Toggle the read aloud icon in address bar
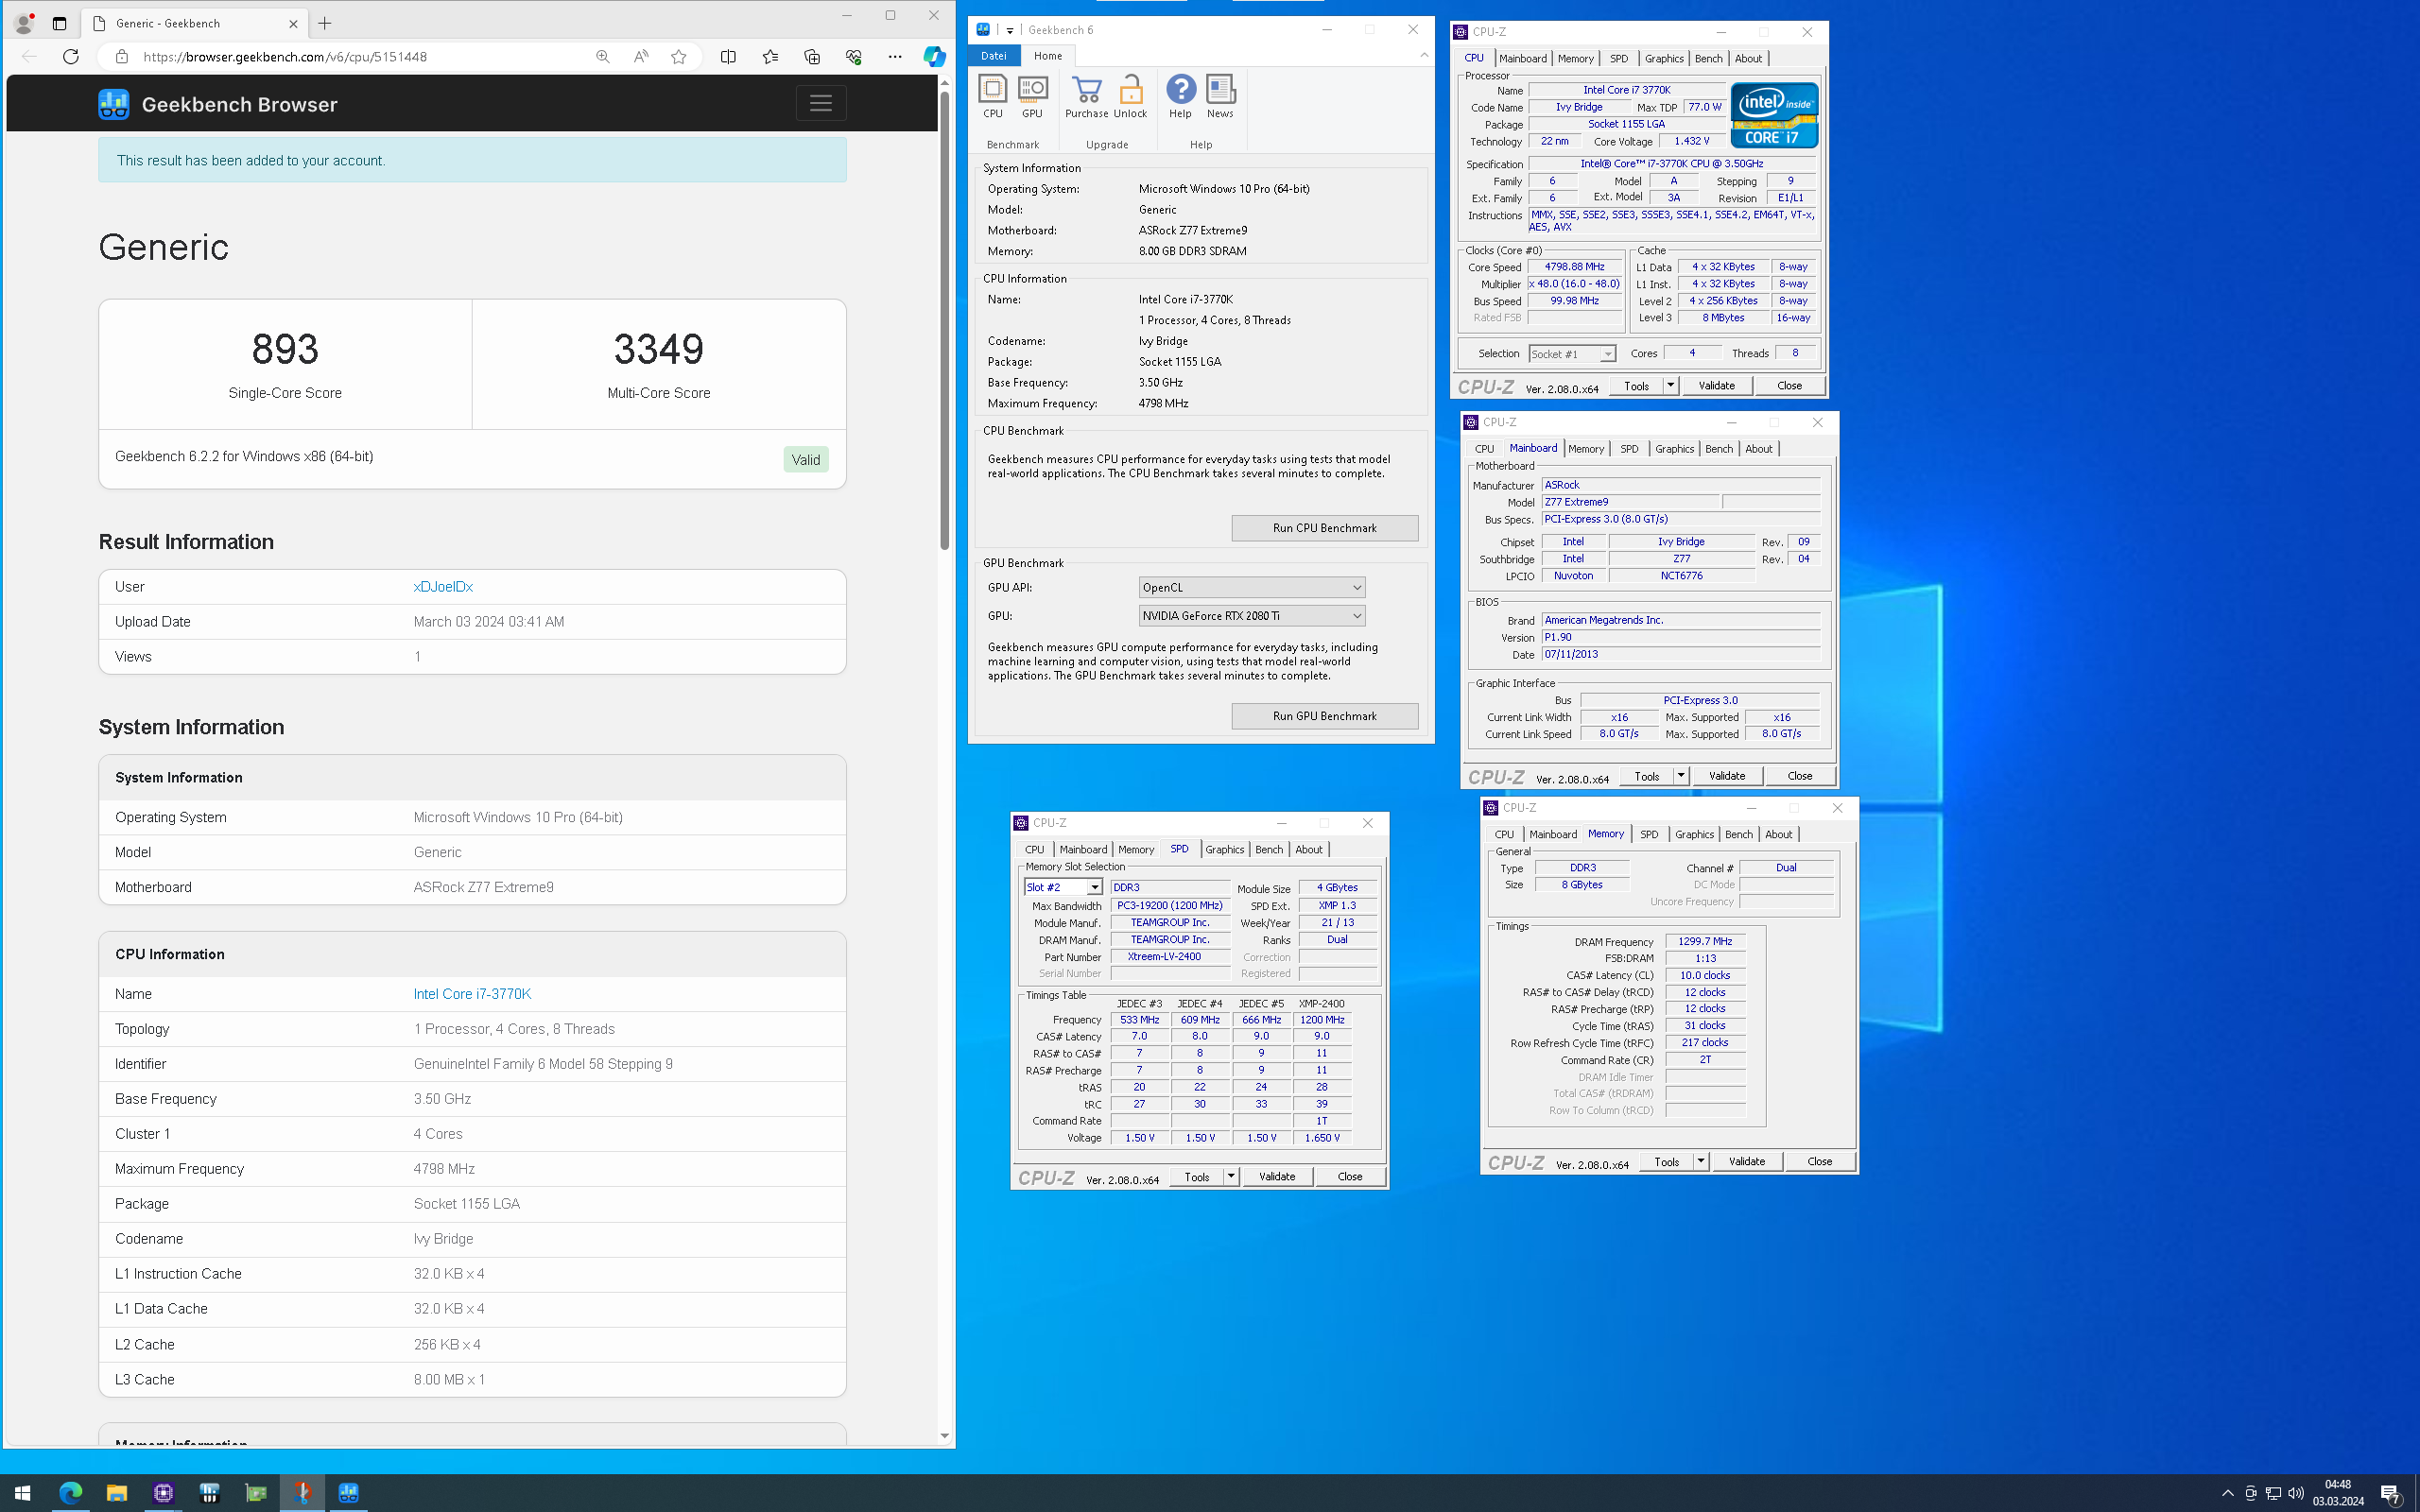Screen dimensions: 2420x1512 coord(641,57)
